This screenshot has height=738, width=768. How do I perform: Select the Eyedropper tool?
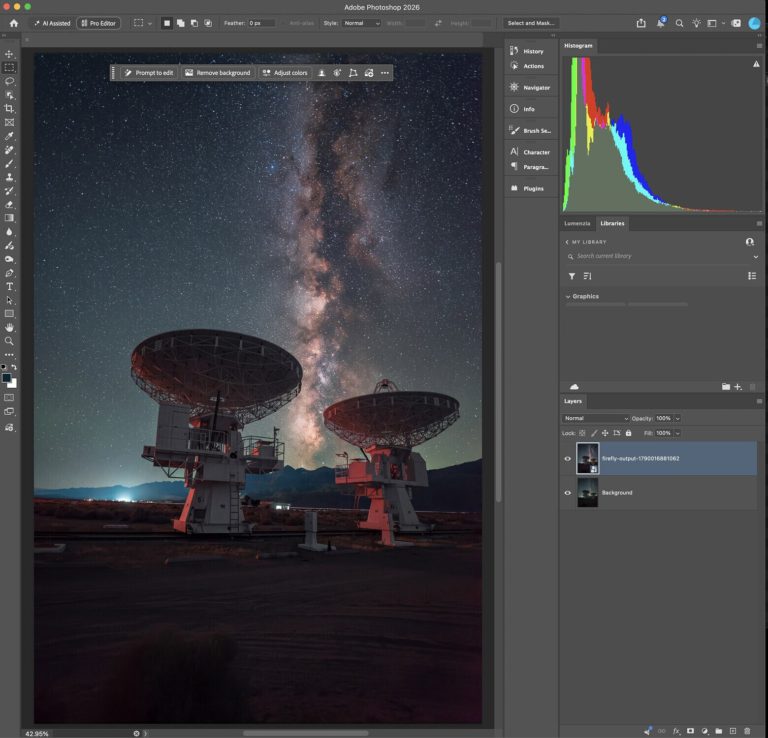tap(9, 136)
